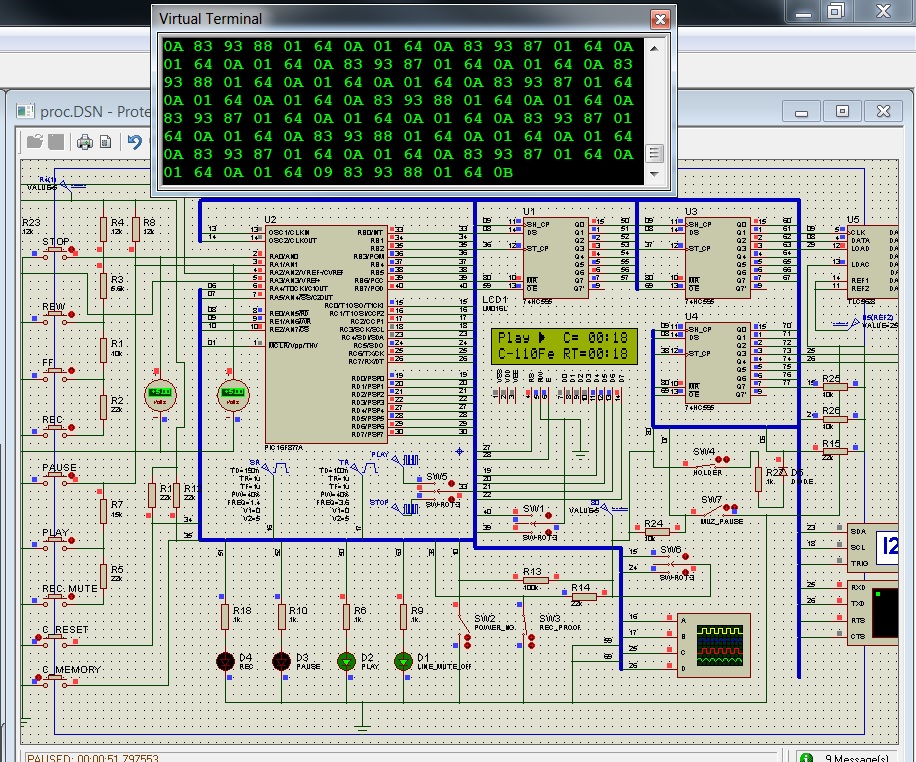Select resistor R18 above D4 LED
This screenshot has width=916, height=762.
225,616
